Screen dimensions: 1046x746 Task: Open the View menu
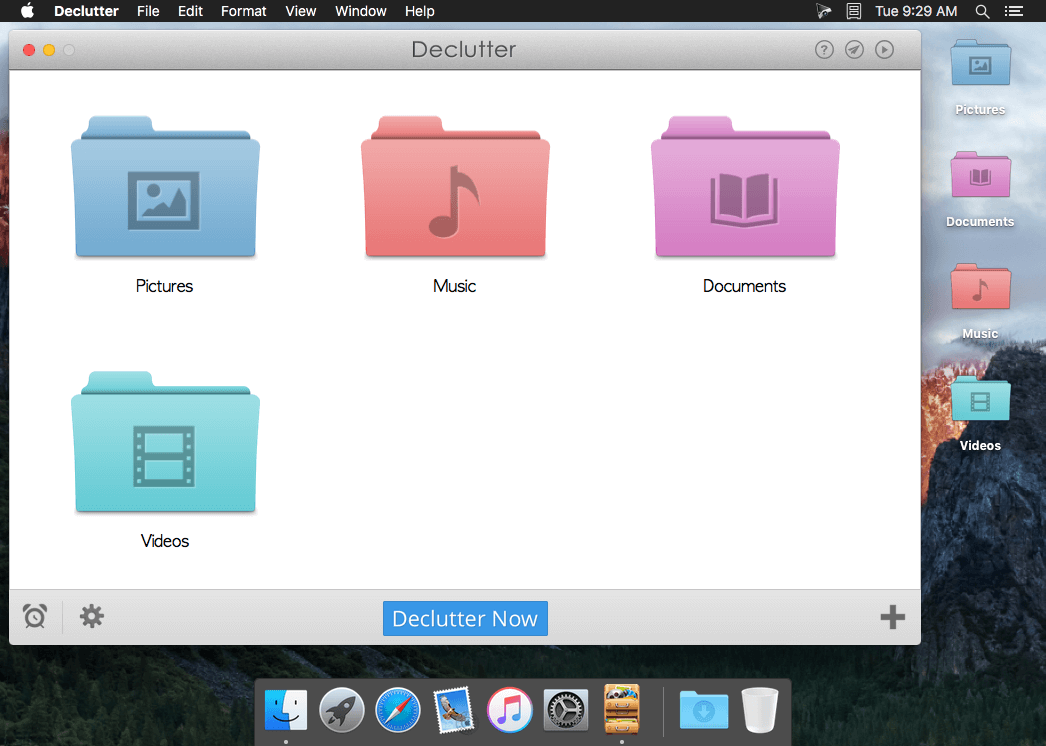[300, 11]
